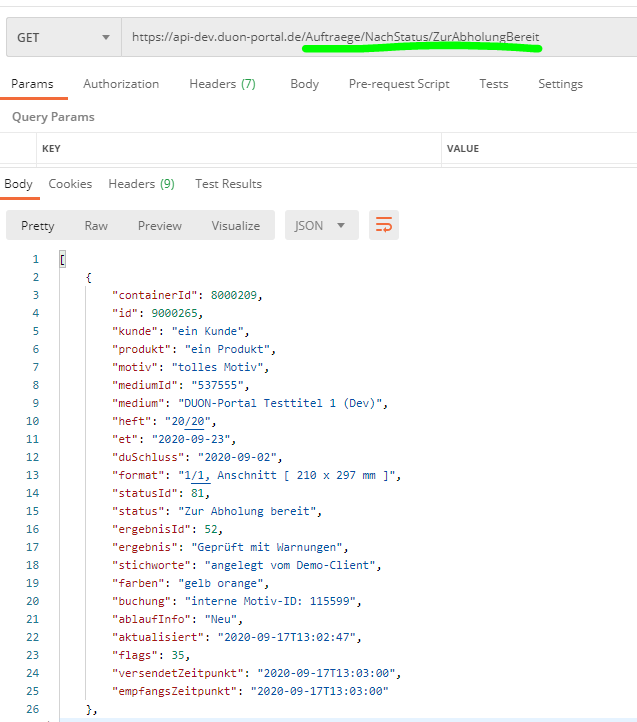
Task: View the response Cookies tab
Action: [70, 184]
